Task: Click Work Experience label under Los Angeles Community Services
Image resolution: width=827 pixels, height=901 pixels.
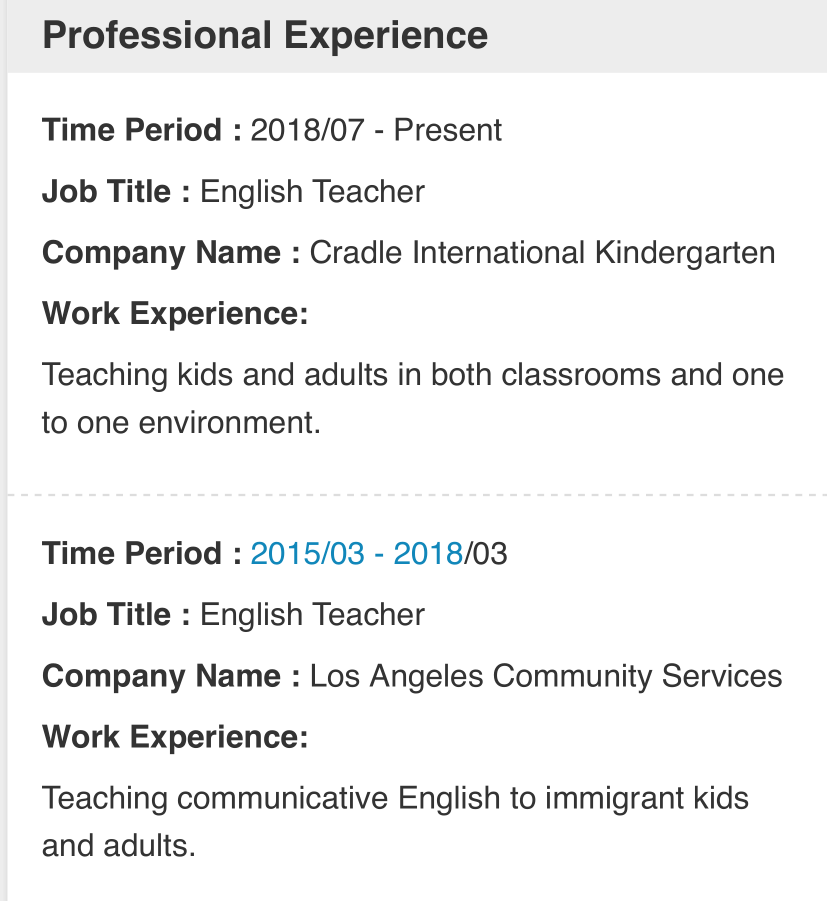Action: coord(175,738)
